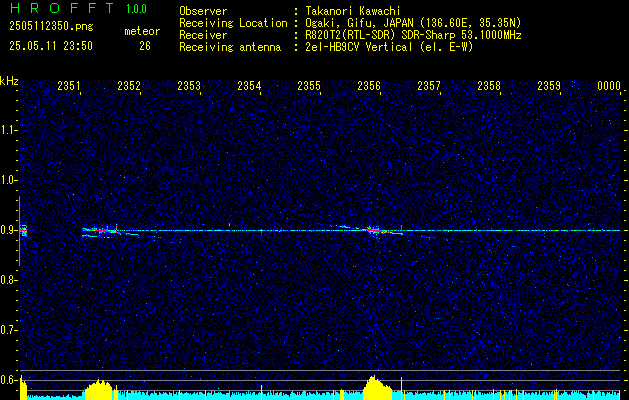Screen dimensions: 629x400
Task: Click time marker 2356
Action: [x=369, y=85]
